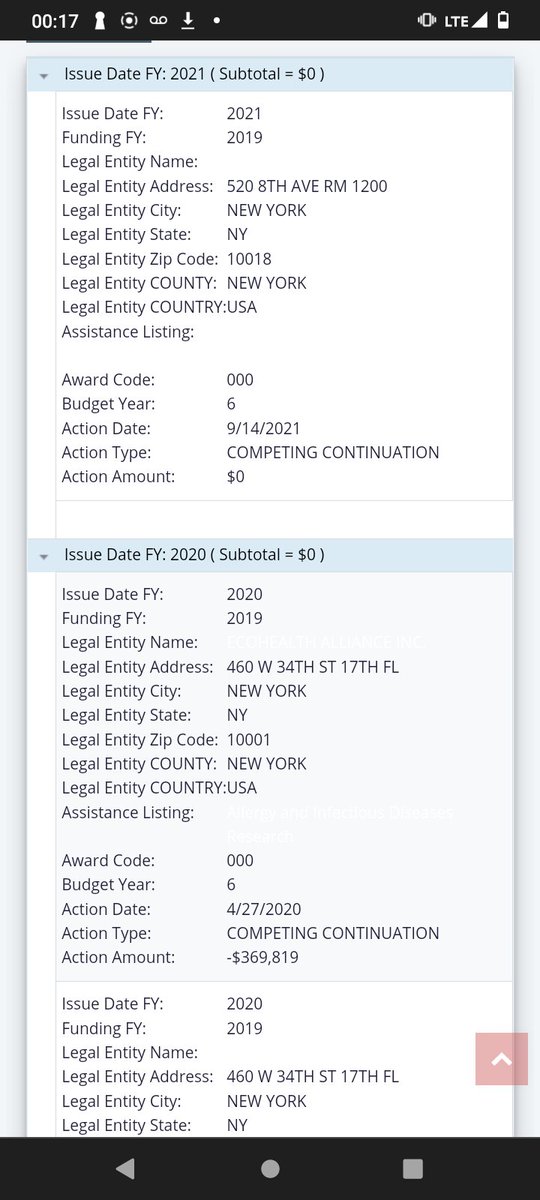Tap the voicemail icon in status bar
The width and height of the screenshot is (540, 1200).
[159, 20]
